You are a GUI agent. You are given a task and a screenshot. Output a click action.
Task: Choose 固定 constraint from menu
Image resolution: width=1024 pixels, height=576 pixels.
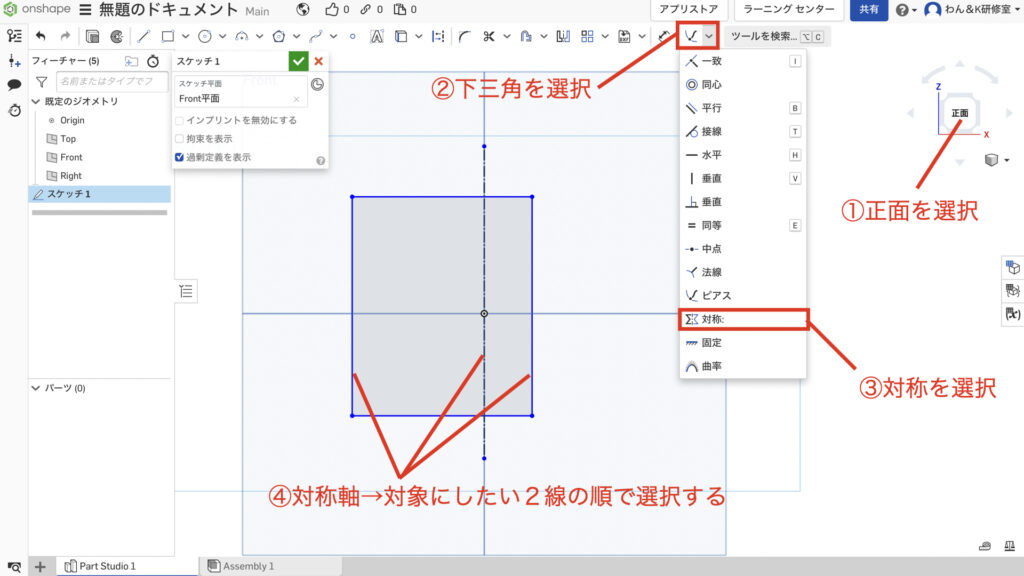click(x=743, y=343)
